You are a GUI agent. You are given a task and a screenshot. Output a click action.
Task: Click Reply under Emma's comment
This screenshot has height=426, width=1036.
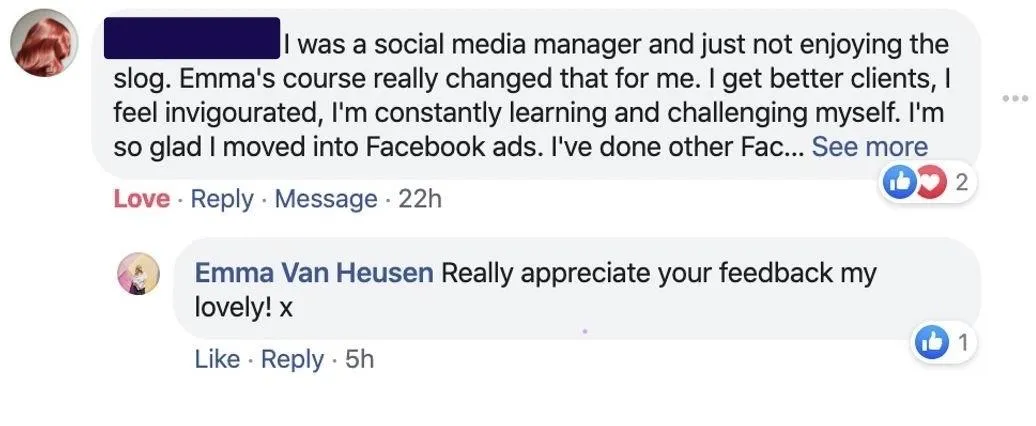pos(292,359)
